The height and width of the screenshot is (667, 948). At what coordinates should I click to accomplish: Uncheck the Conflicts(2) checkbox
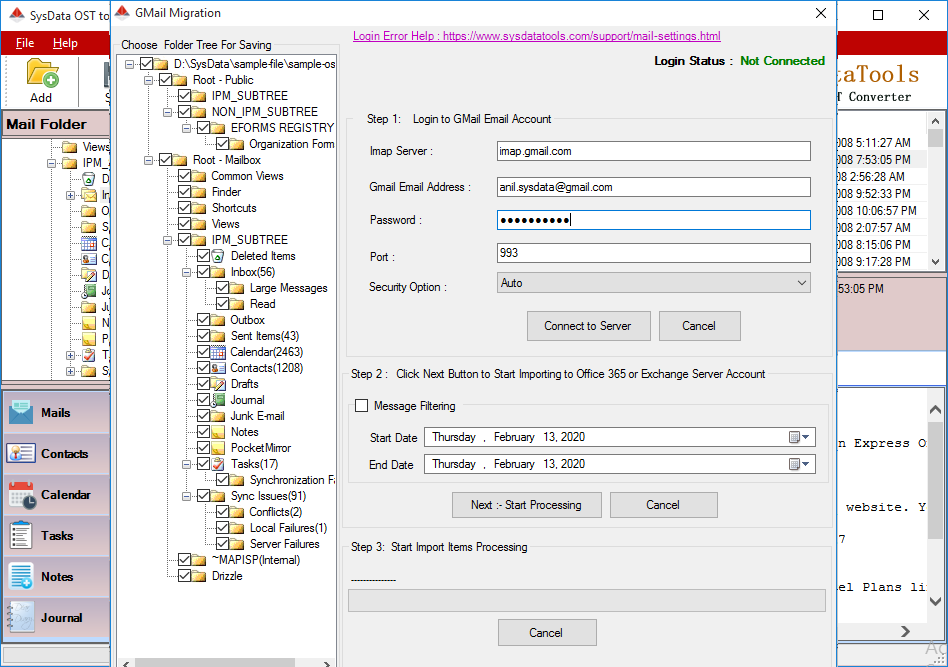click(222, 512)
